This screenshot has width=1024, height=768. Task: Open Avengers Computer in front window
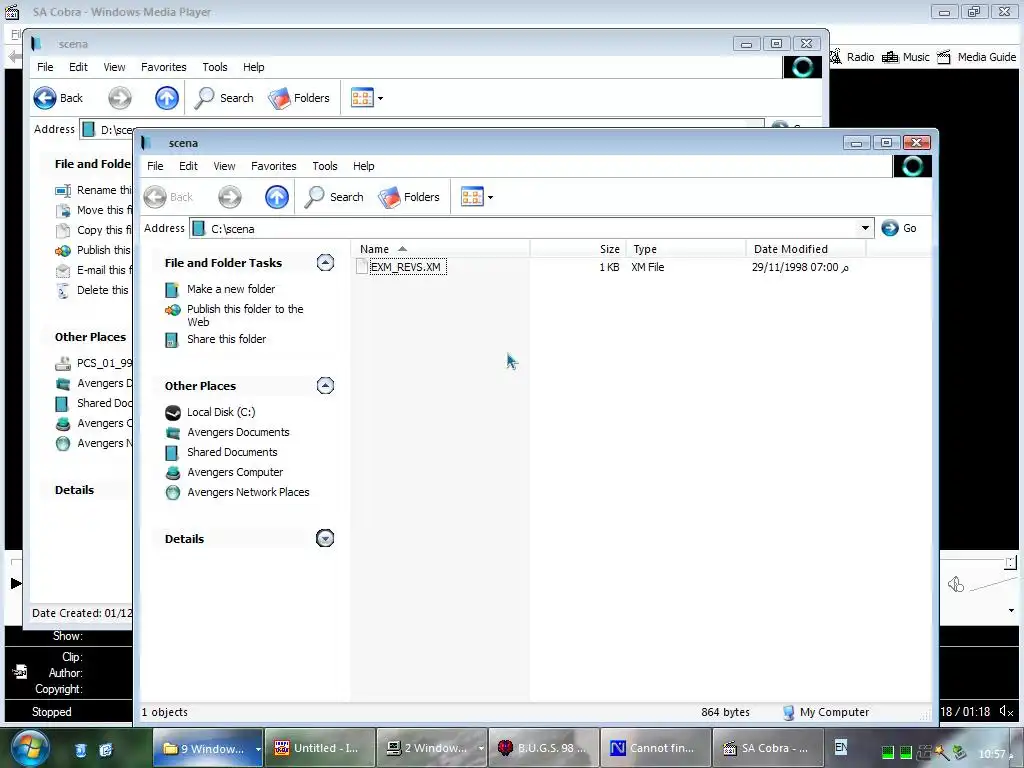(x=235, y=472)
